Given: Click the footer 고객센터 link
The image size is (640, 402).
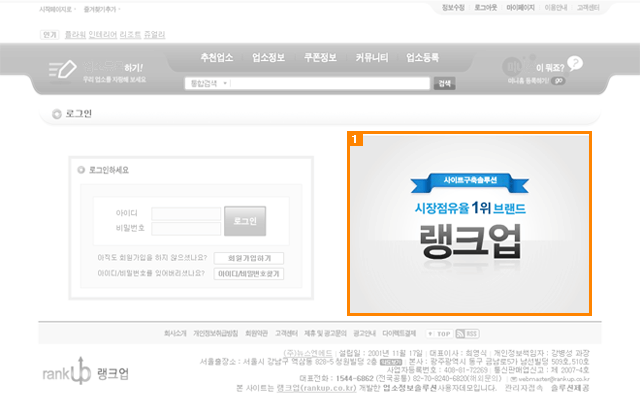Looking at the screenshot, I should click(286, 333).
